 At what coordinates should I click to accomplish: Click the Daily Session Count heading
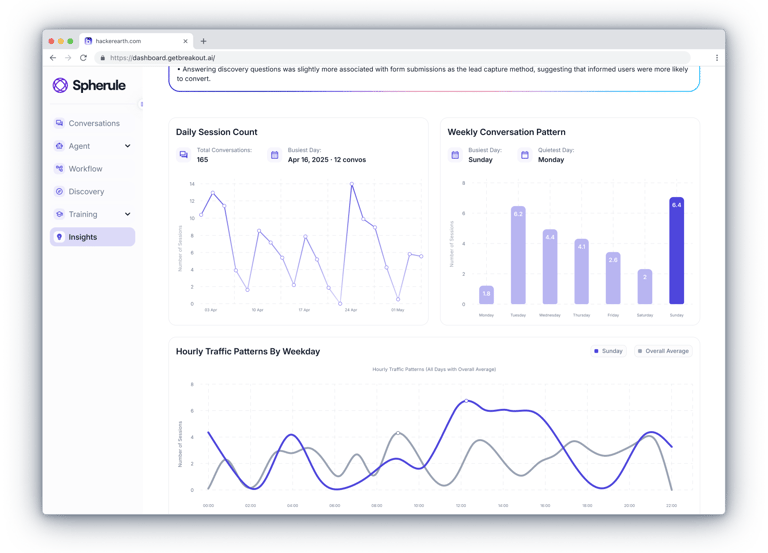pyautogui.click(x=216, y=132)
